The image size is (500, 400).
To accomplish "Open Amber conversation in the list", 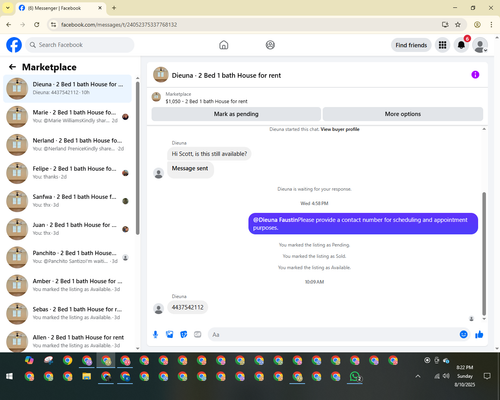I will coord(67,285).
